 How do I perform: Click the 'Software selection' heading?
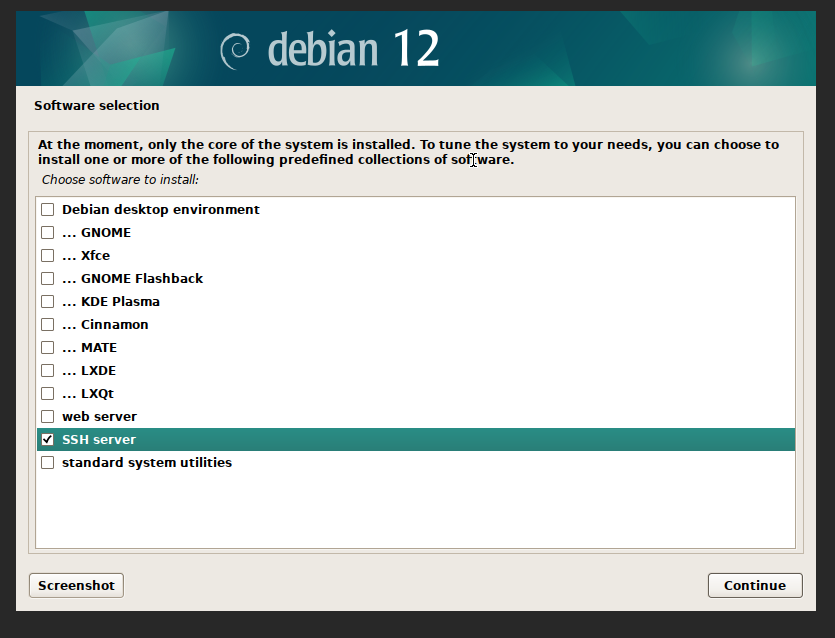pyautogui.click(x=96, y=105)
